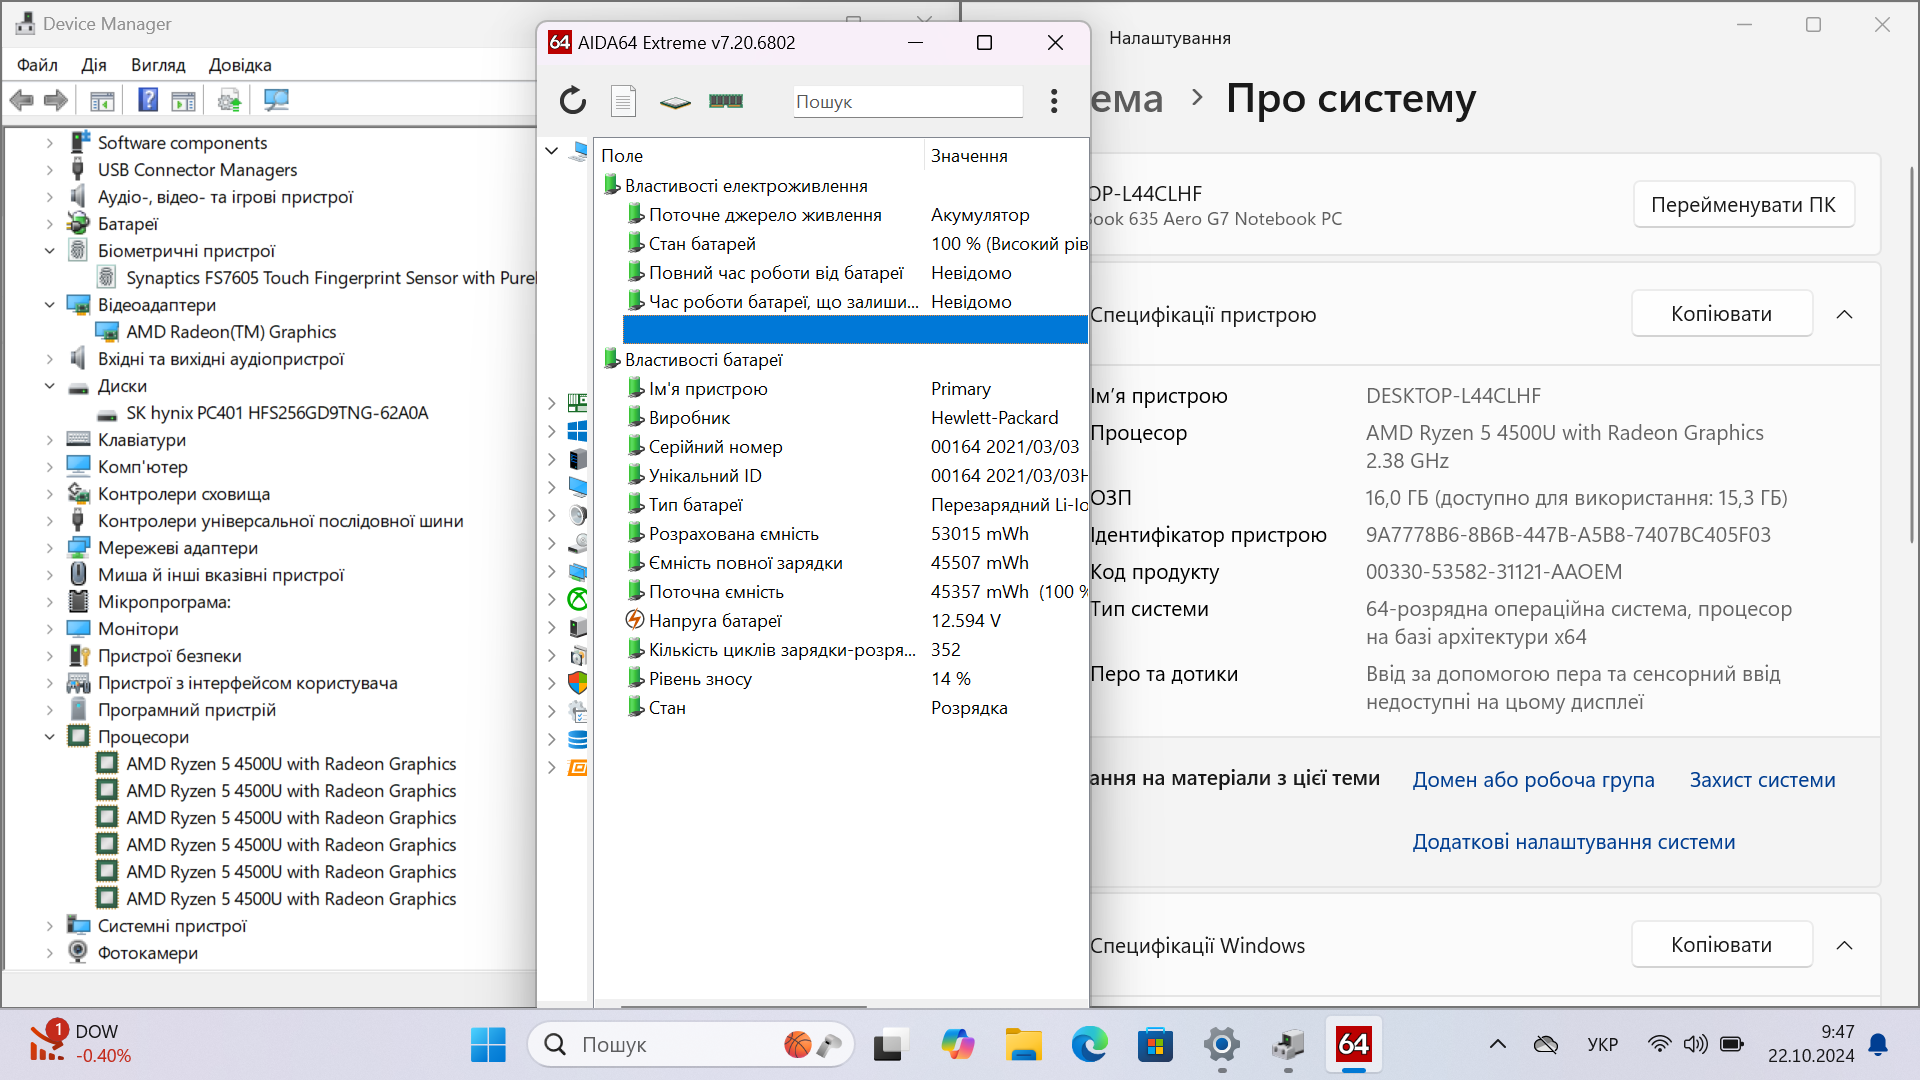
Task: Click the Update driver icon in Device Manager toolbar
Action: tap(229, 100)
